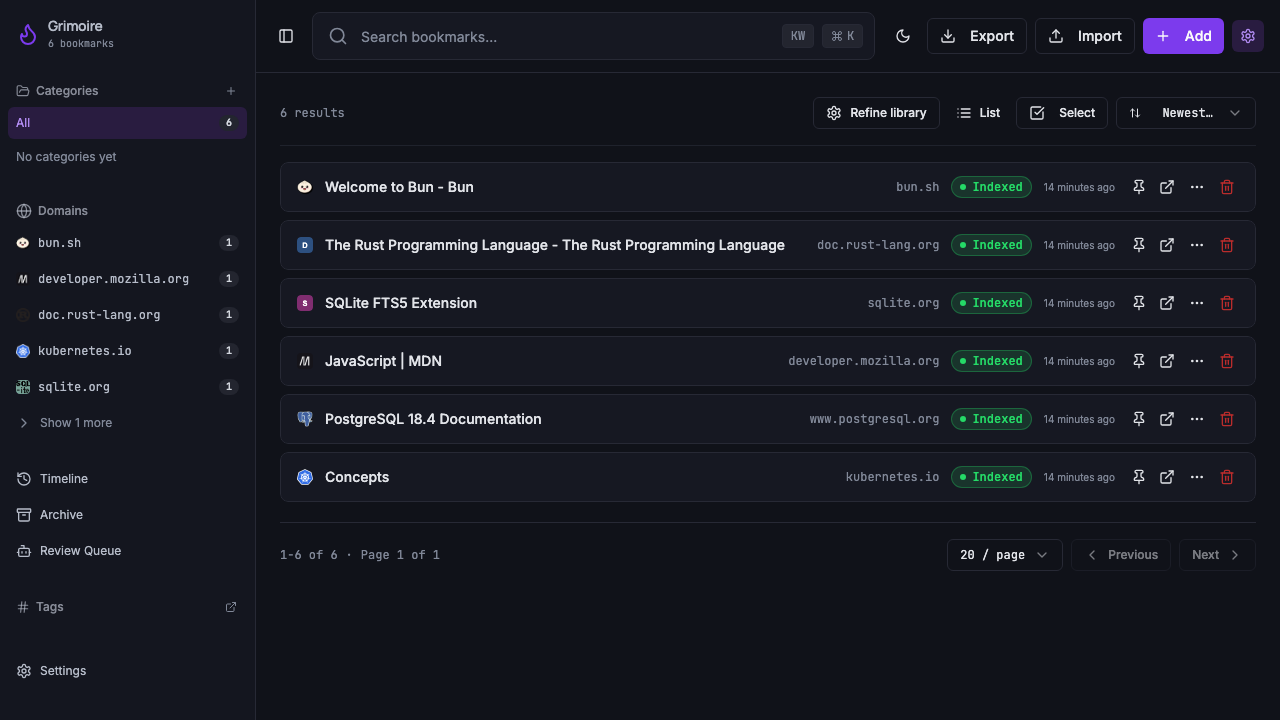This screenshot has height=720, width=1280.
Task: Filter by developer.mozilla.org domain
Action: [x=127, y=279]
